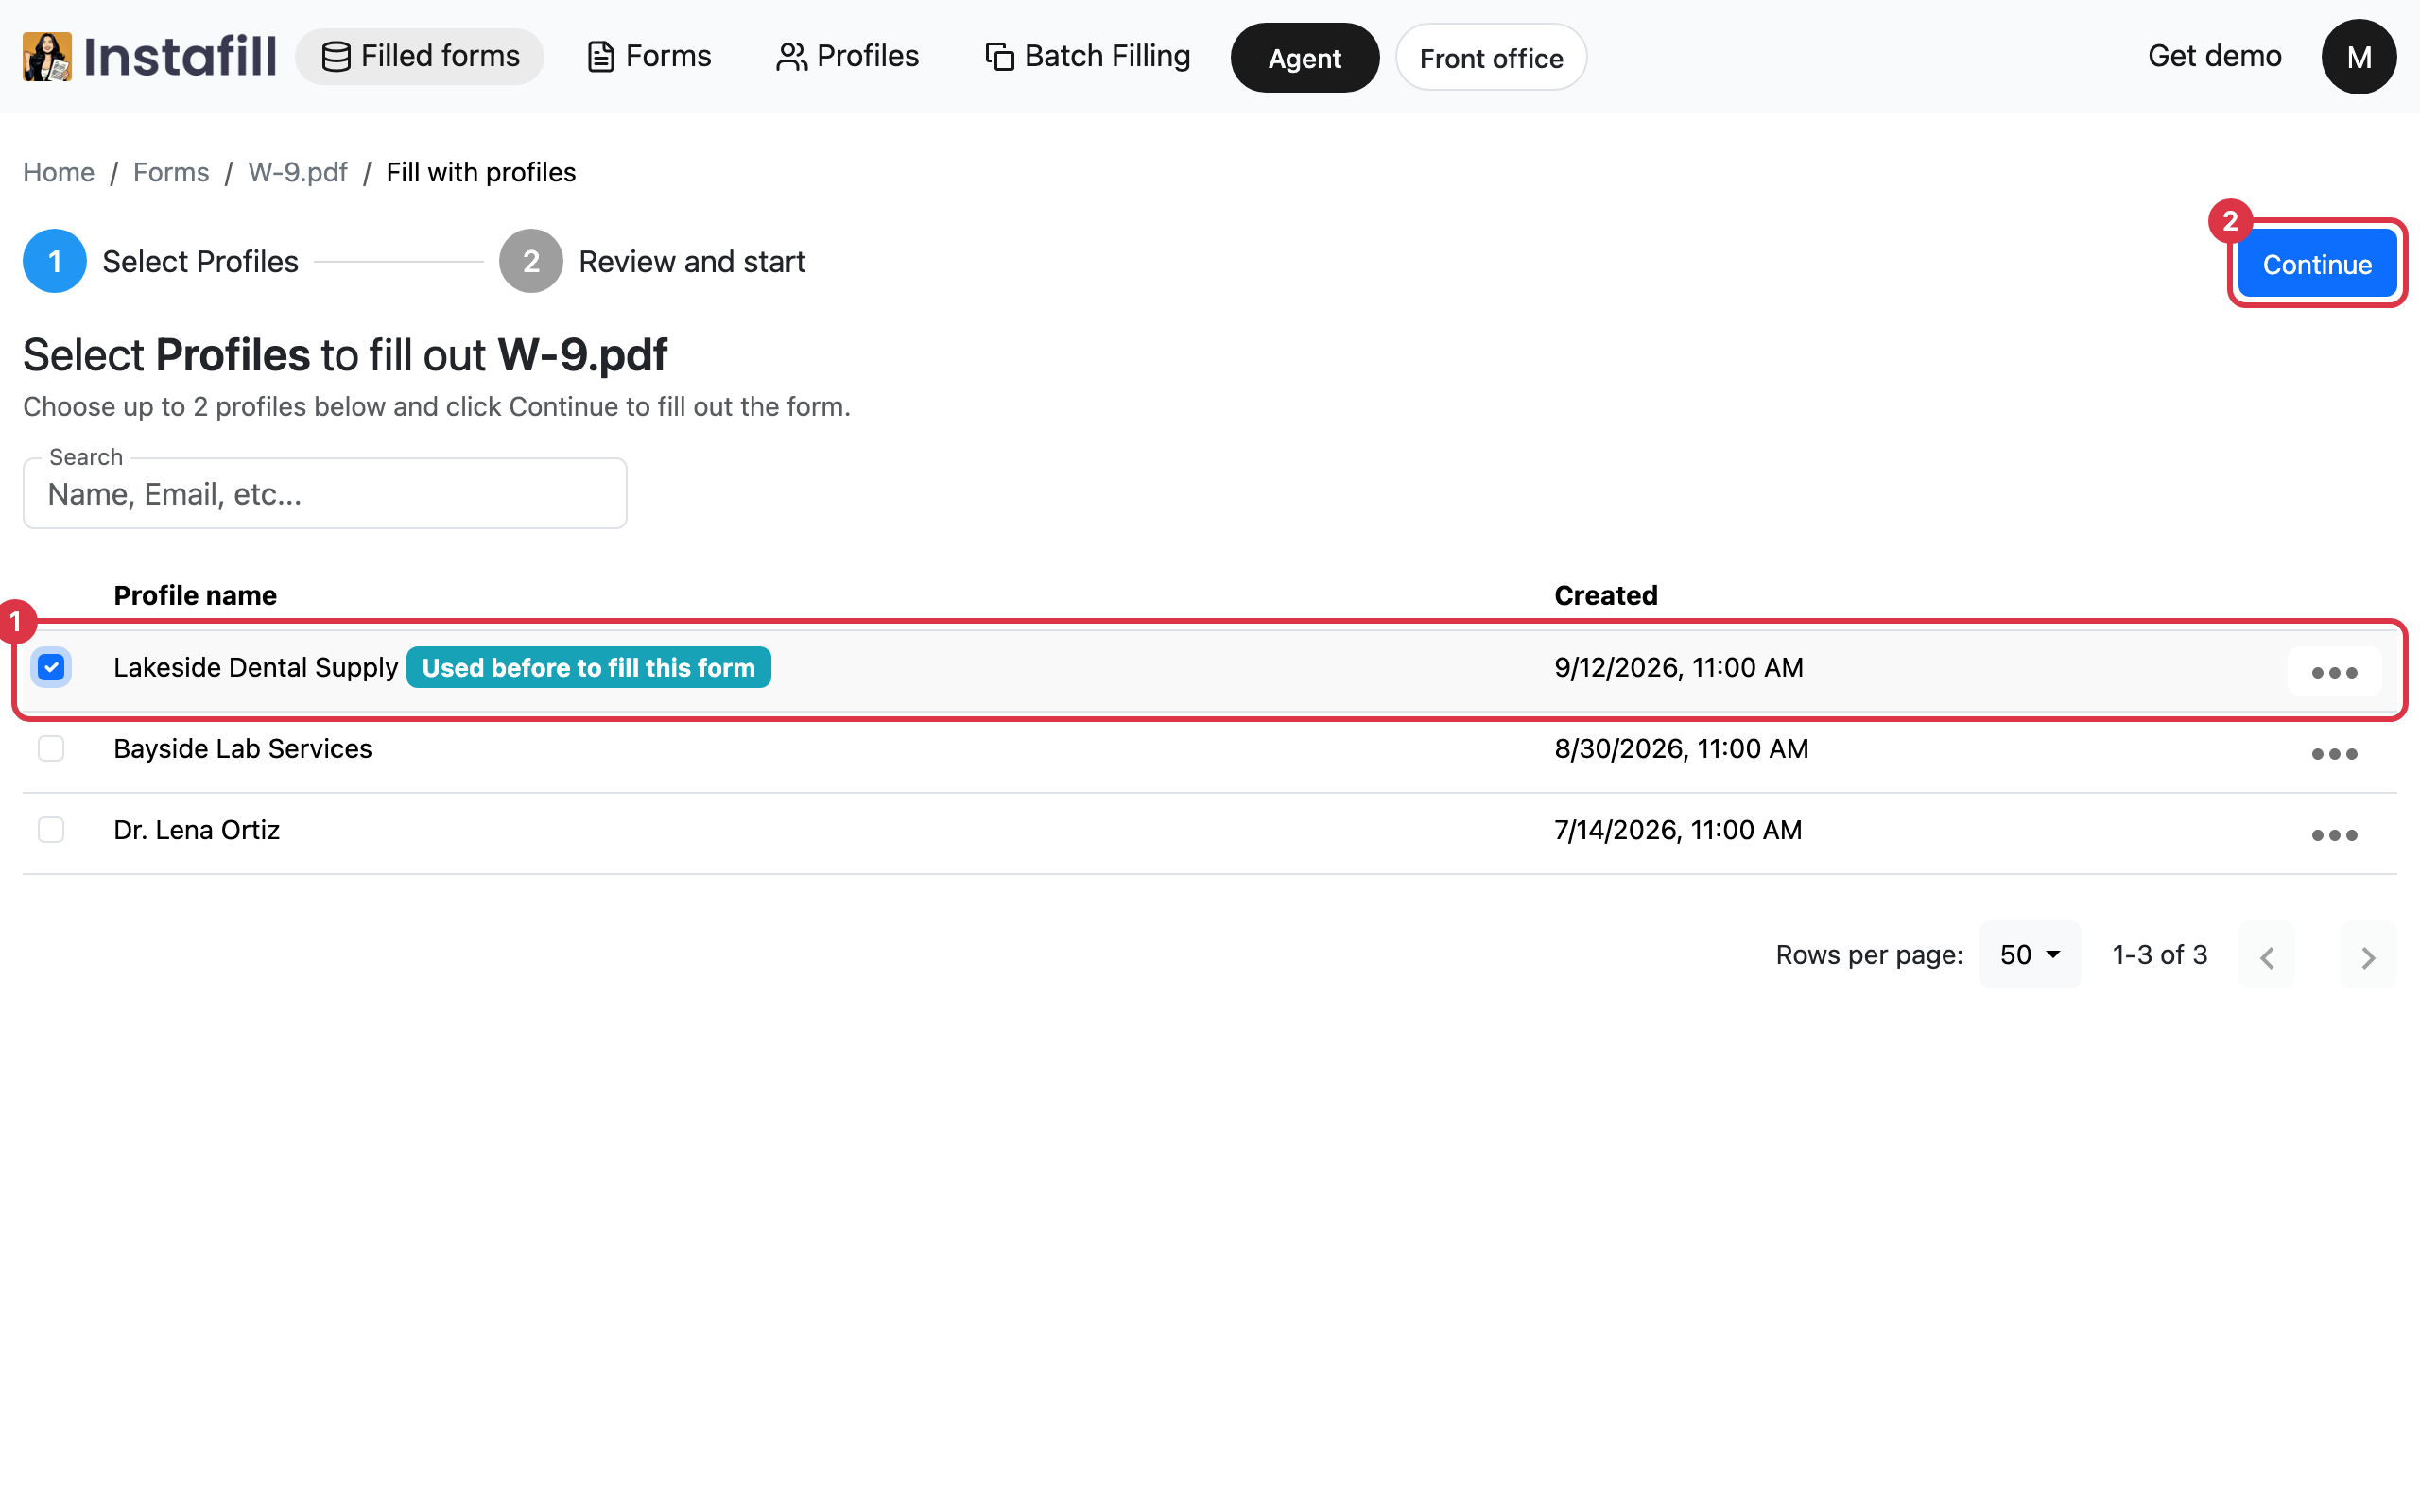The height and width of the screenshot is (1512, 2420).
Task: Click the Bayside Lab Services name
Action: (x=243, y=749)
